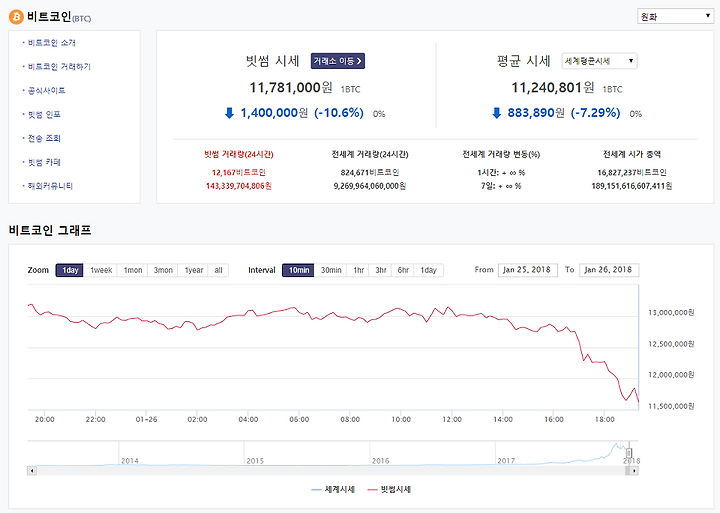Select the 1day interval
This screenshot has height=513, width=720.
tap(428, 270)
